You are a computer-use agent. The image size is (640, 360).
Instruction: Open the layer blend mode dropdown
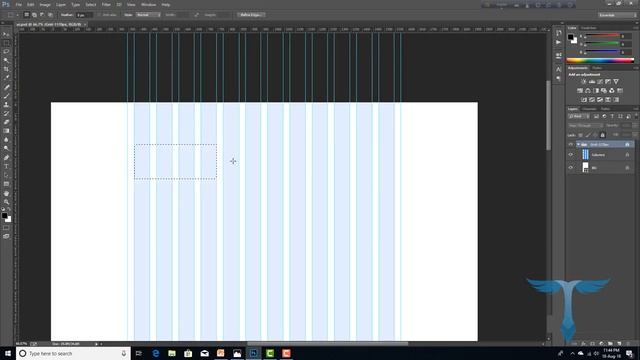click(x=585, y=126)
